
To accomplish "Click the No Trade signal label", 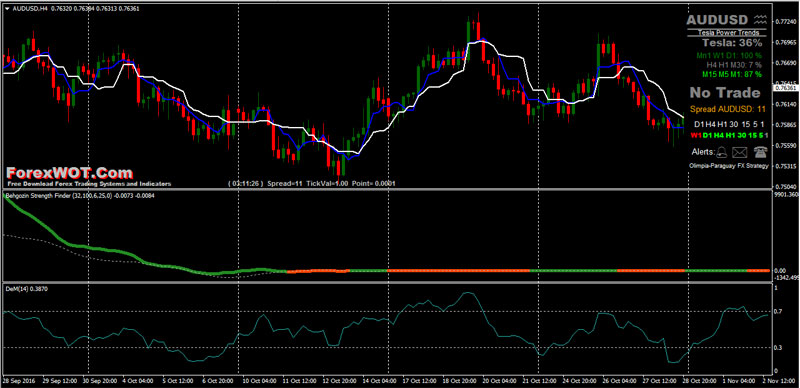I will (x=724, y=92).
